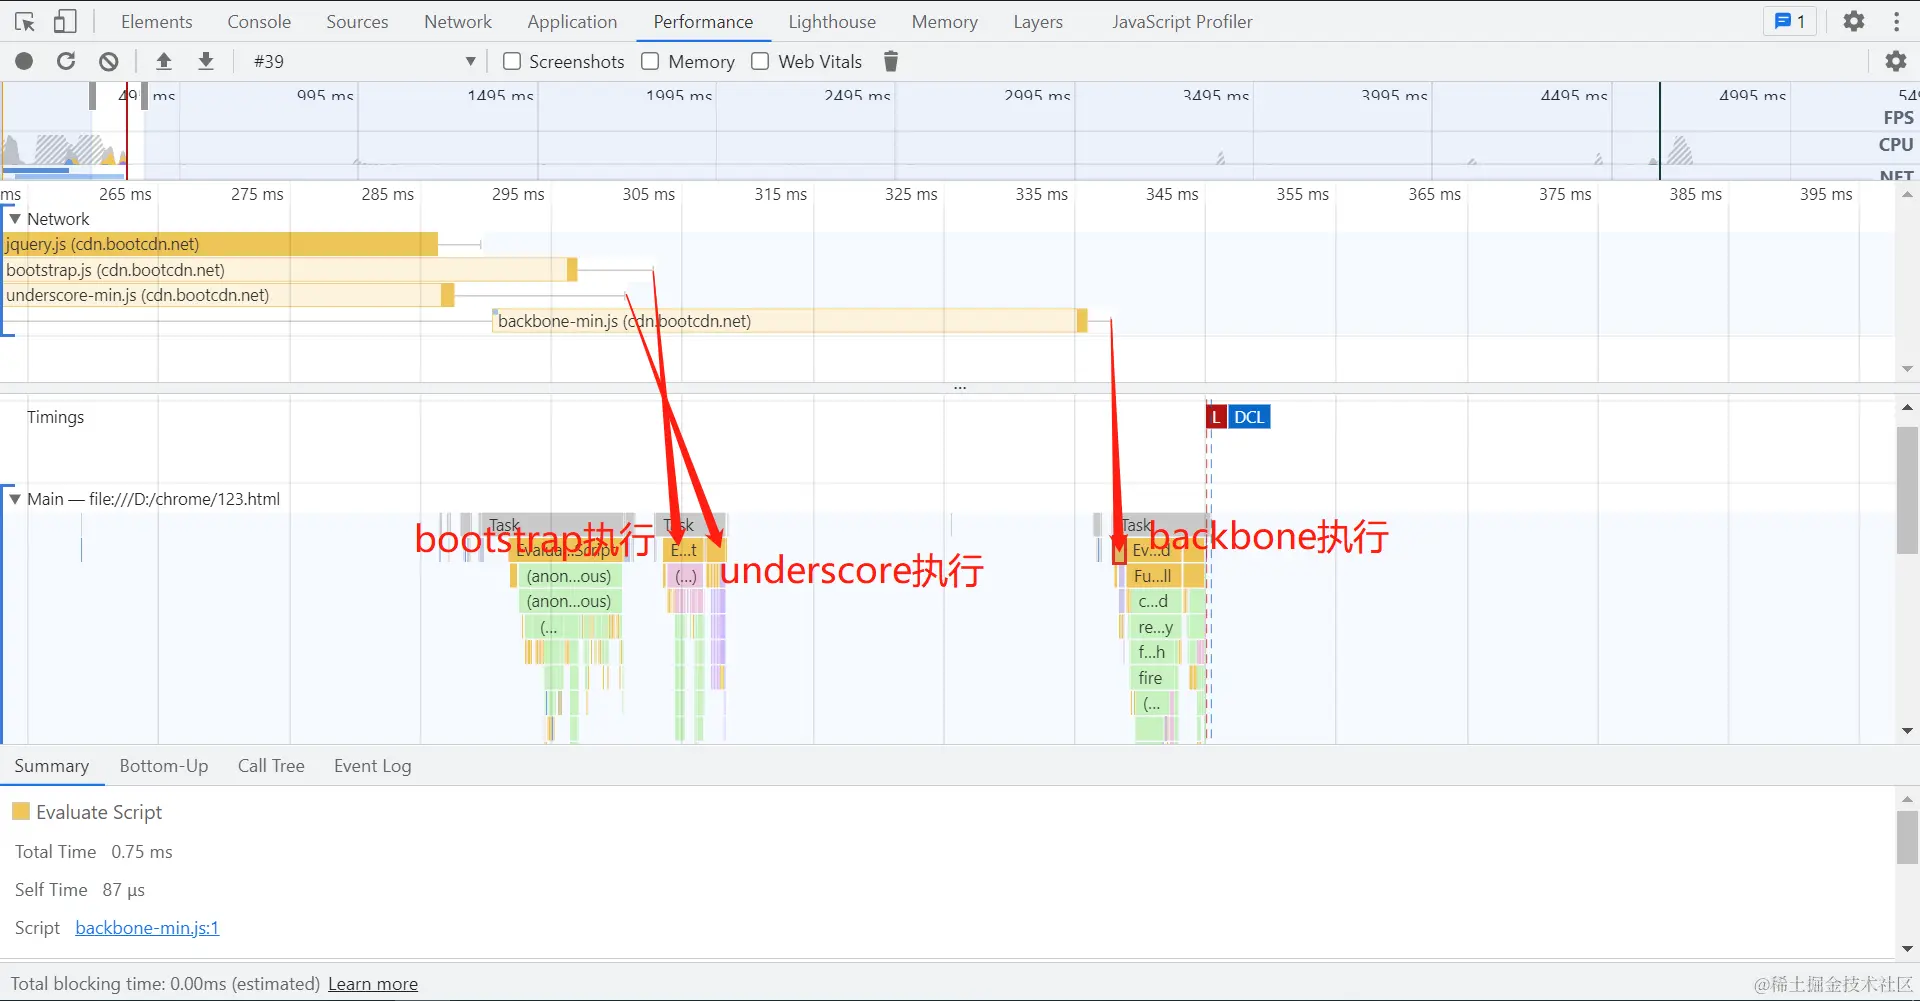This screenshot has width=1920, height=1001.
Task: Click the 'Self Time' value 87 µs
Action: click(124, 889)
